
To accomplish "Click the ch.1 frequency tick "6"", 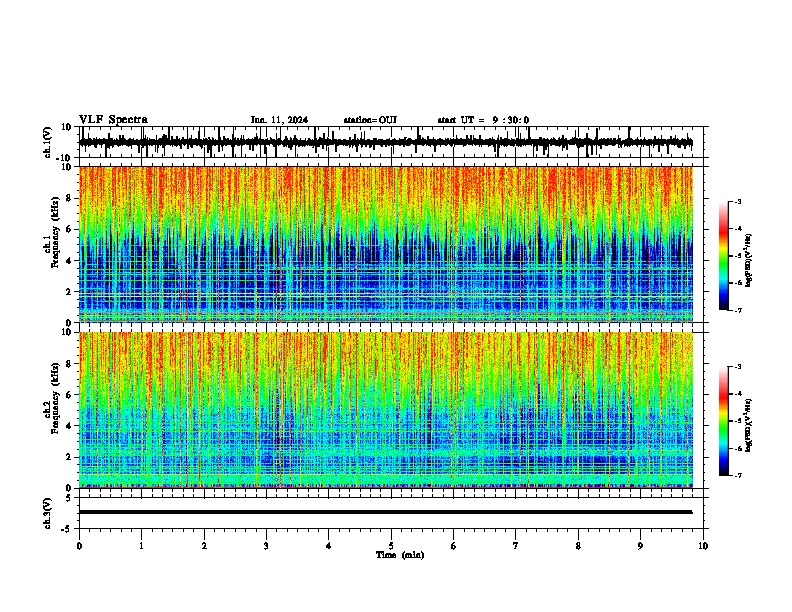I will coord(69,230).
